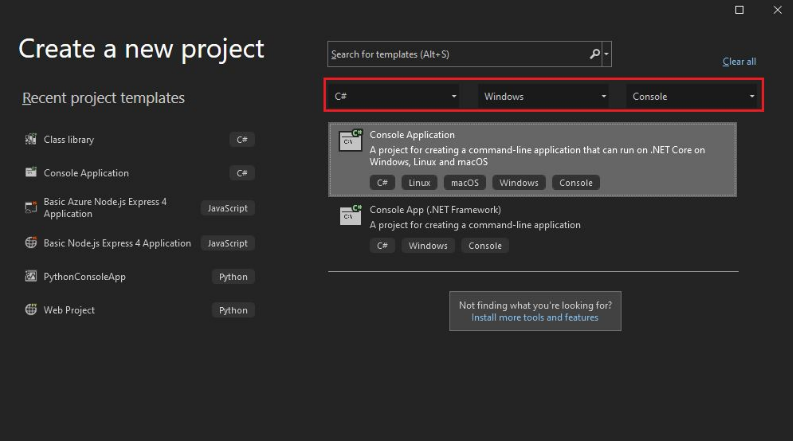Screen dimensions: 793x441
Task: Click the Web Project globe icon
Action: (31, 310)
